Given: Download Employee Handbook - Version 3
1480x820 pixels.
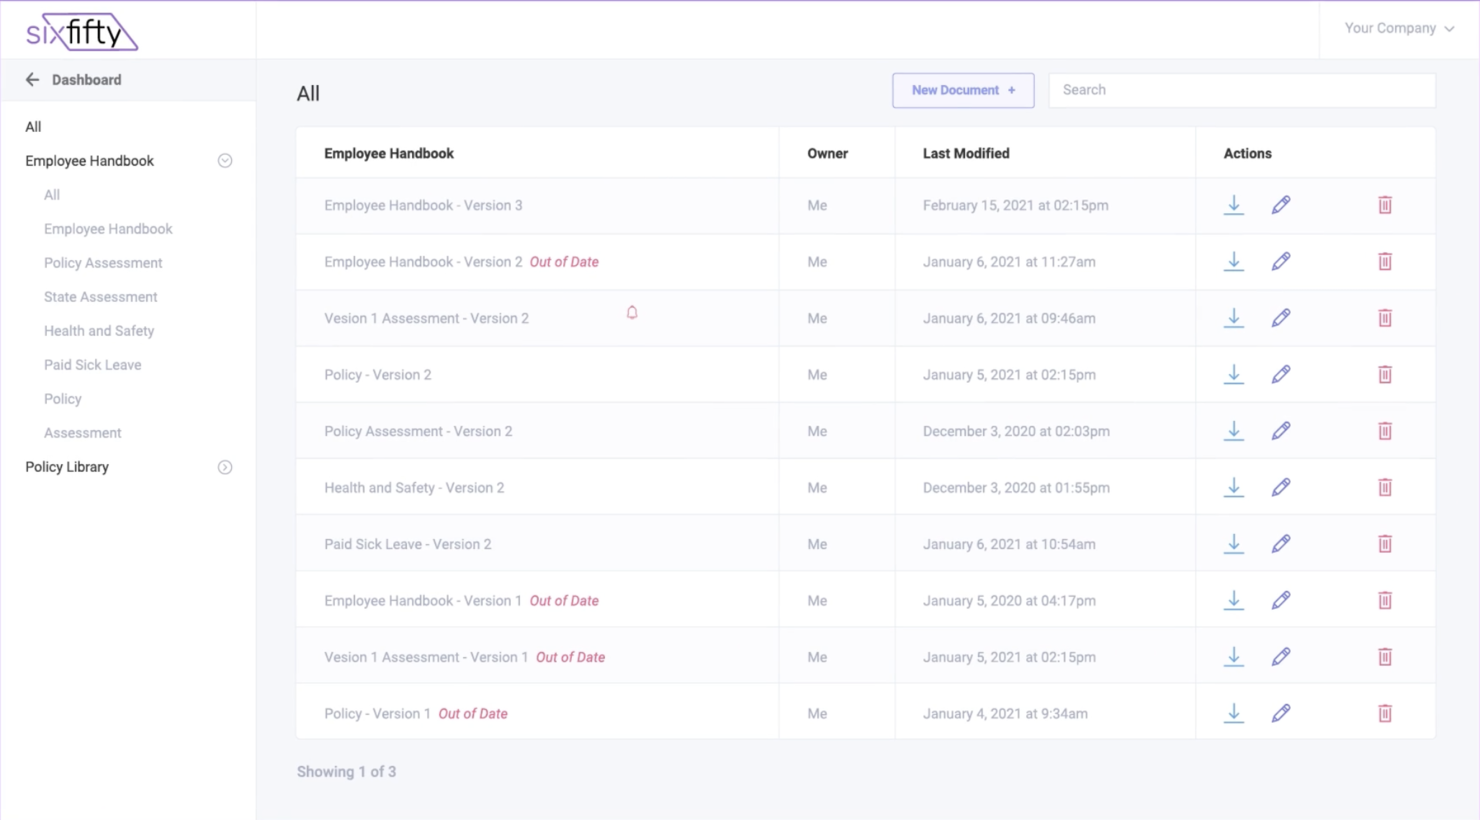Looking at the screenshot, I should (1233, 205).
